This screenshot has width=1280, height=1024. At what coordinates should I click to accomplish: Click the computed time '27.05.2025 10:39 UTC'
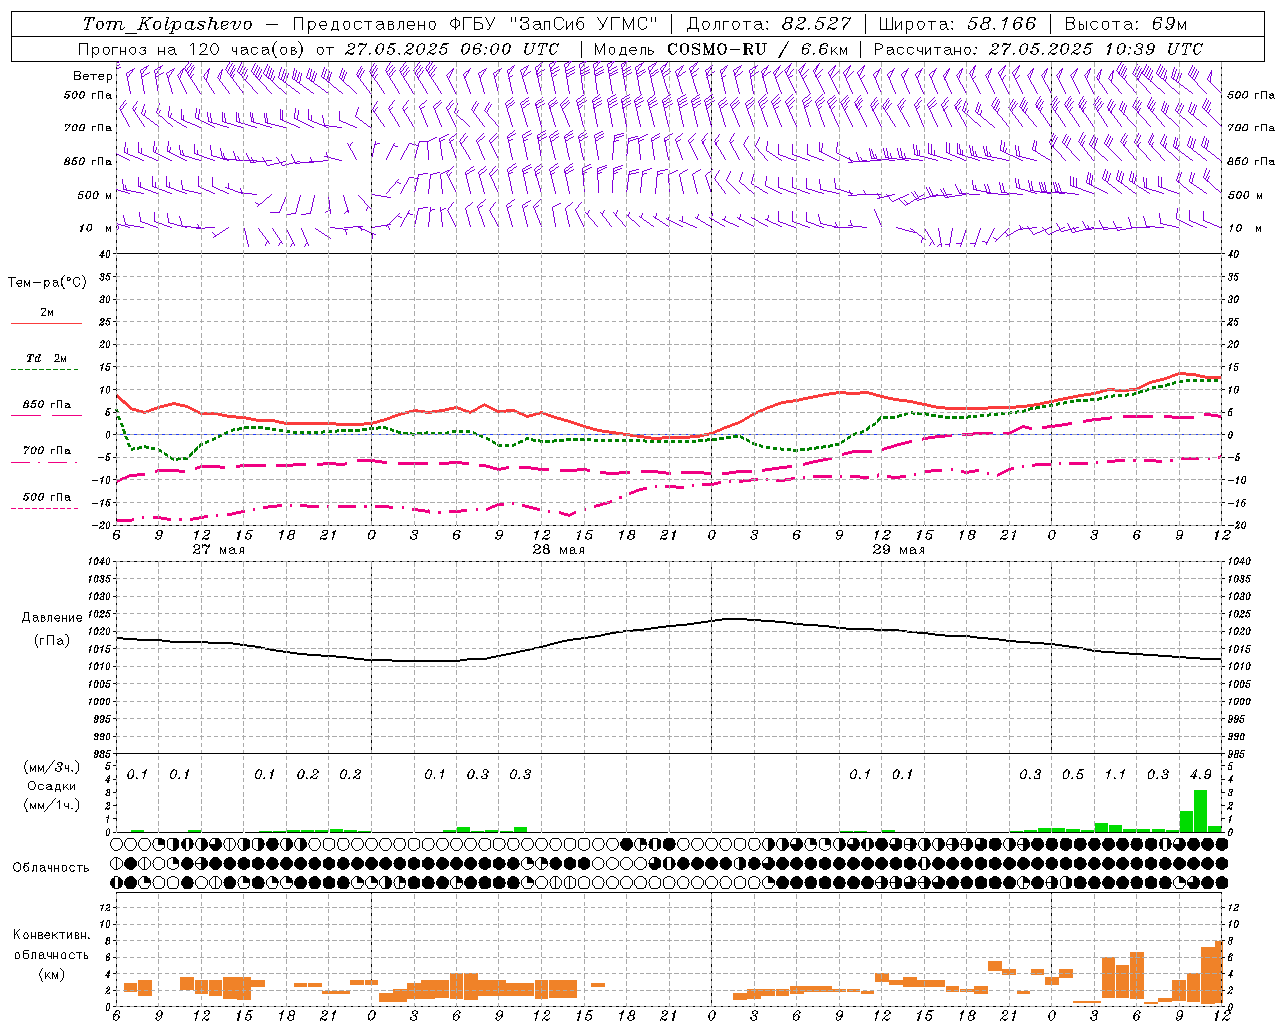point(1096,49)
